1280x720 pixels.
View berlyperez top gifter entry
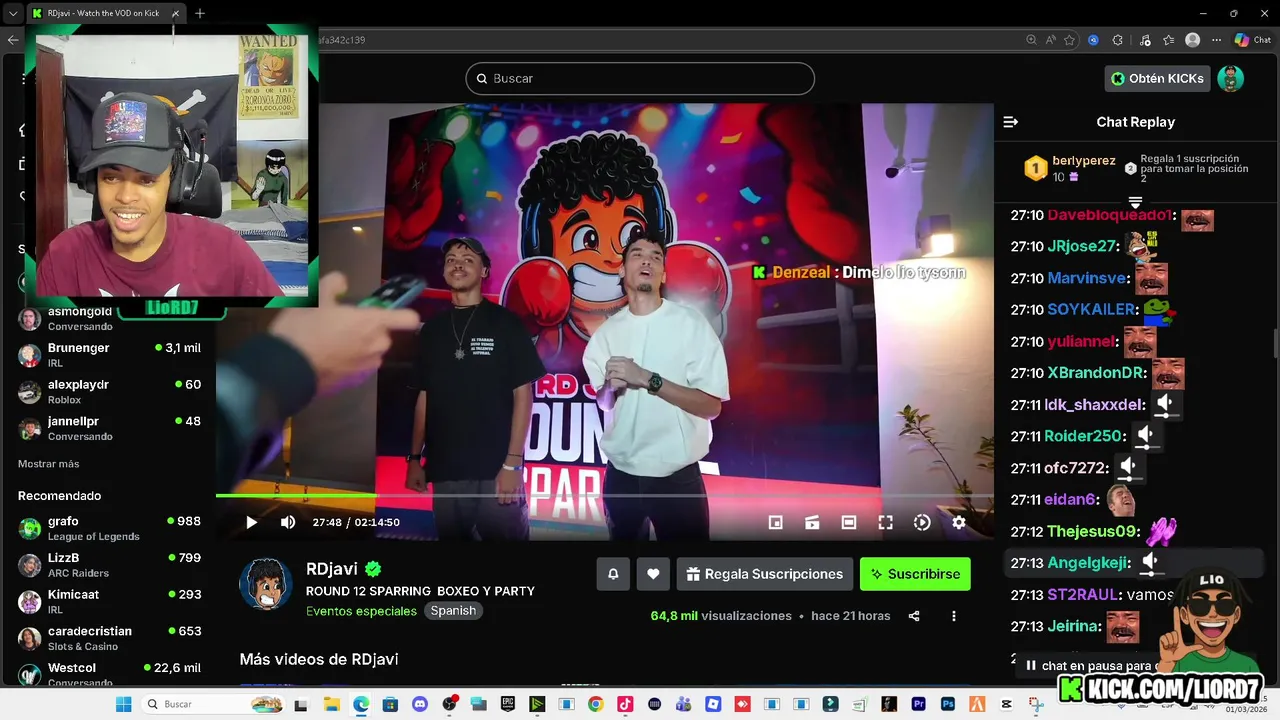tap(1069, 168)
